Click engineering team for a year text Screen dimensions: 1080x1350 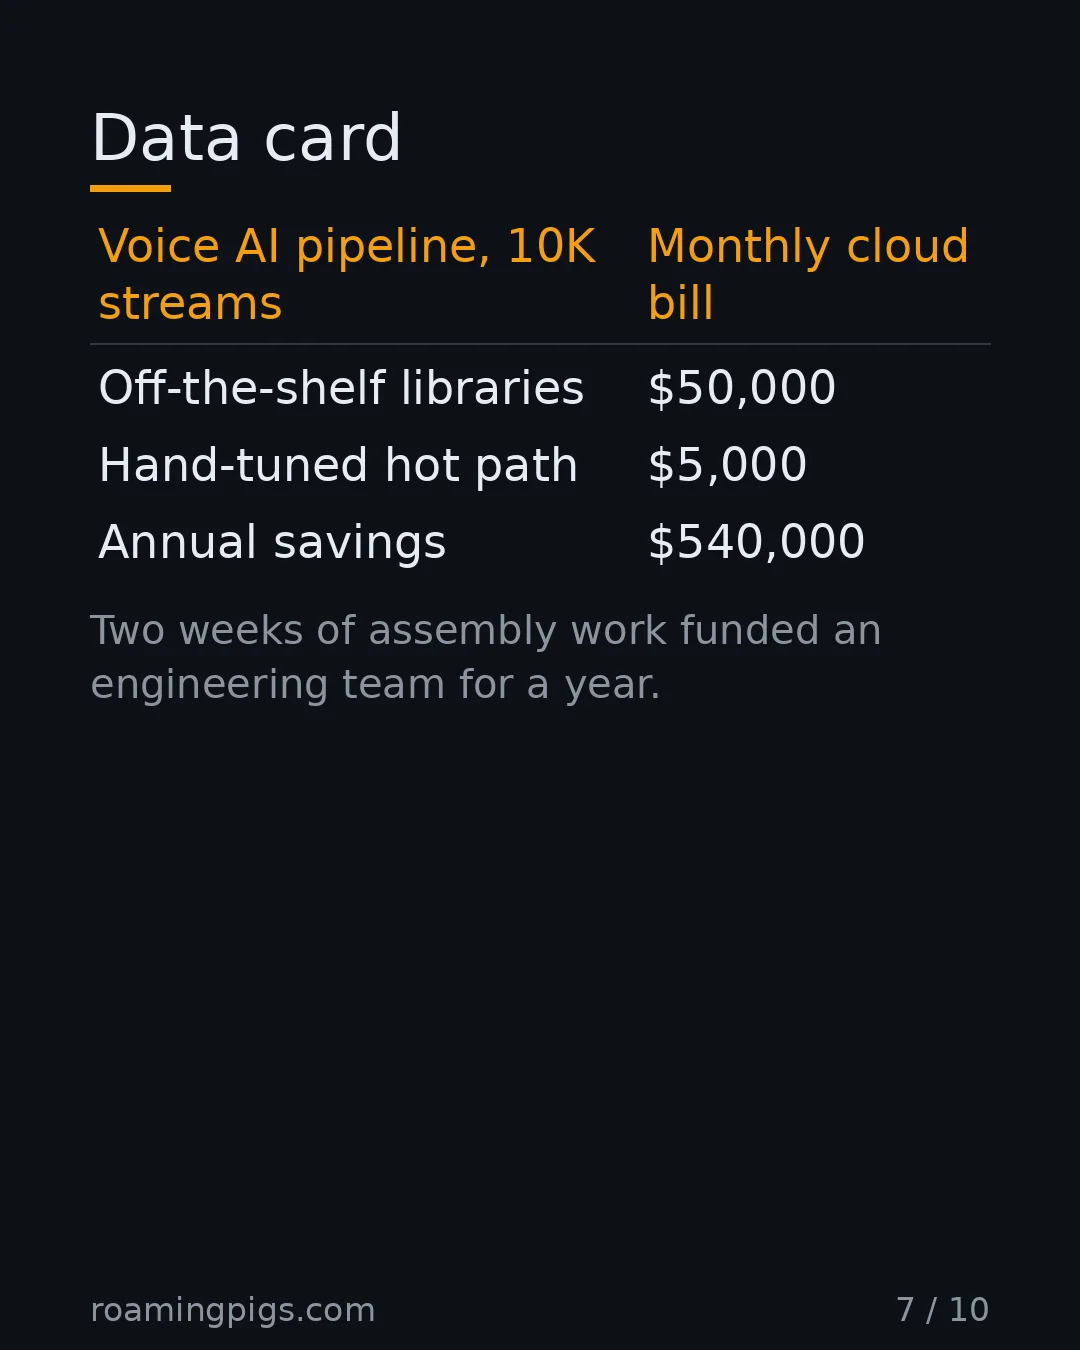click(375, 686)
